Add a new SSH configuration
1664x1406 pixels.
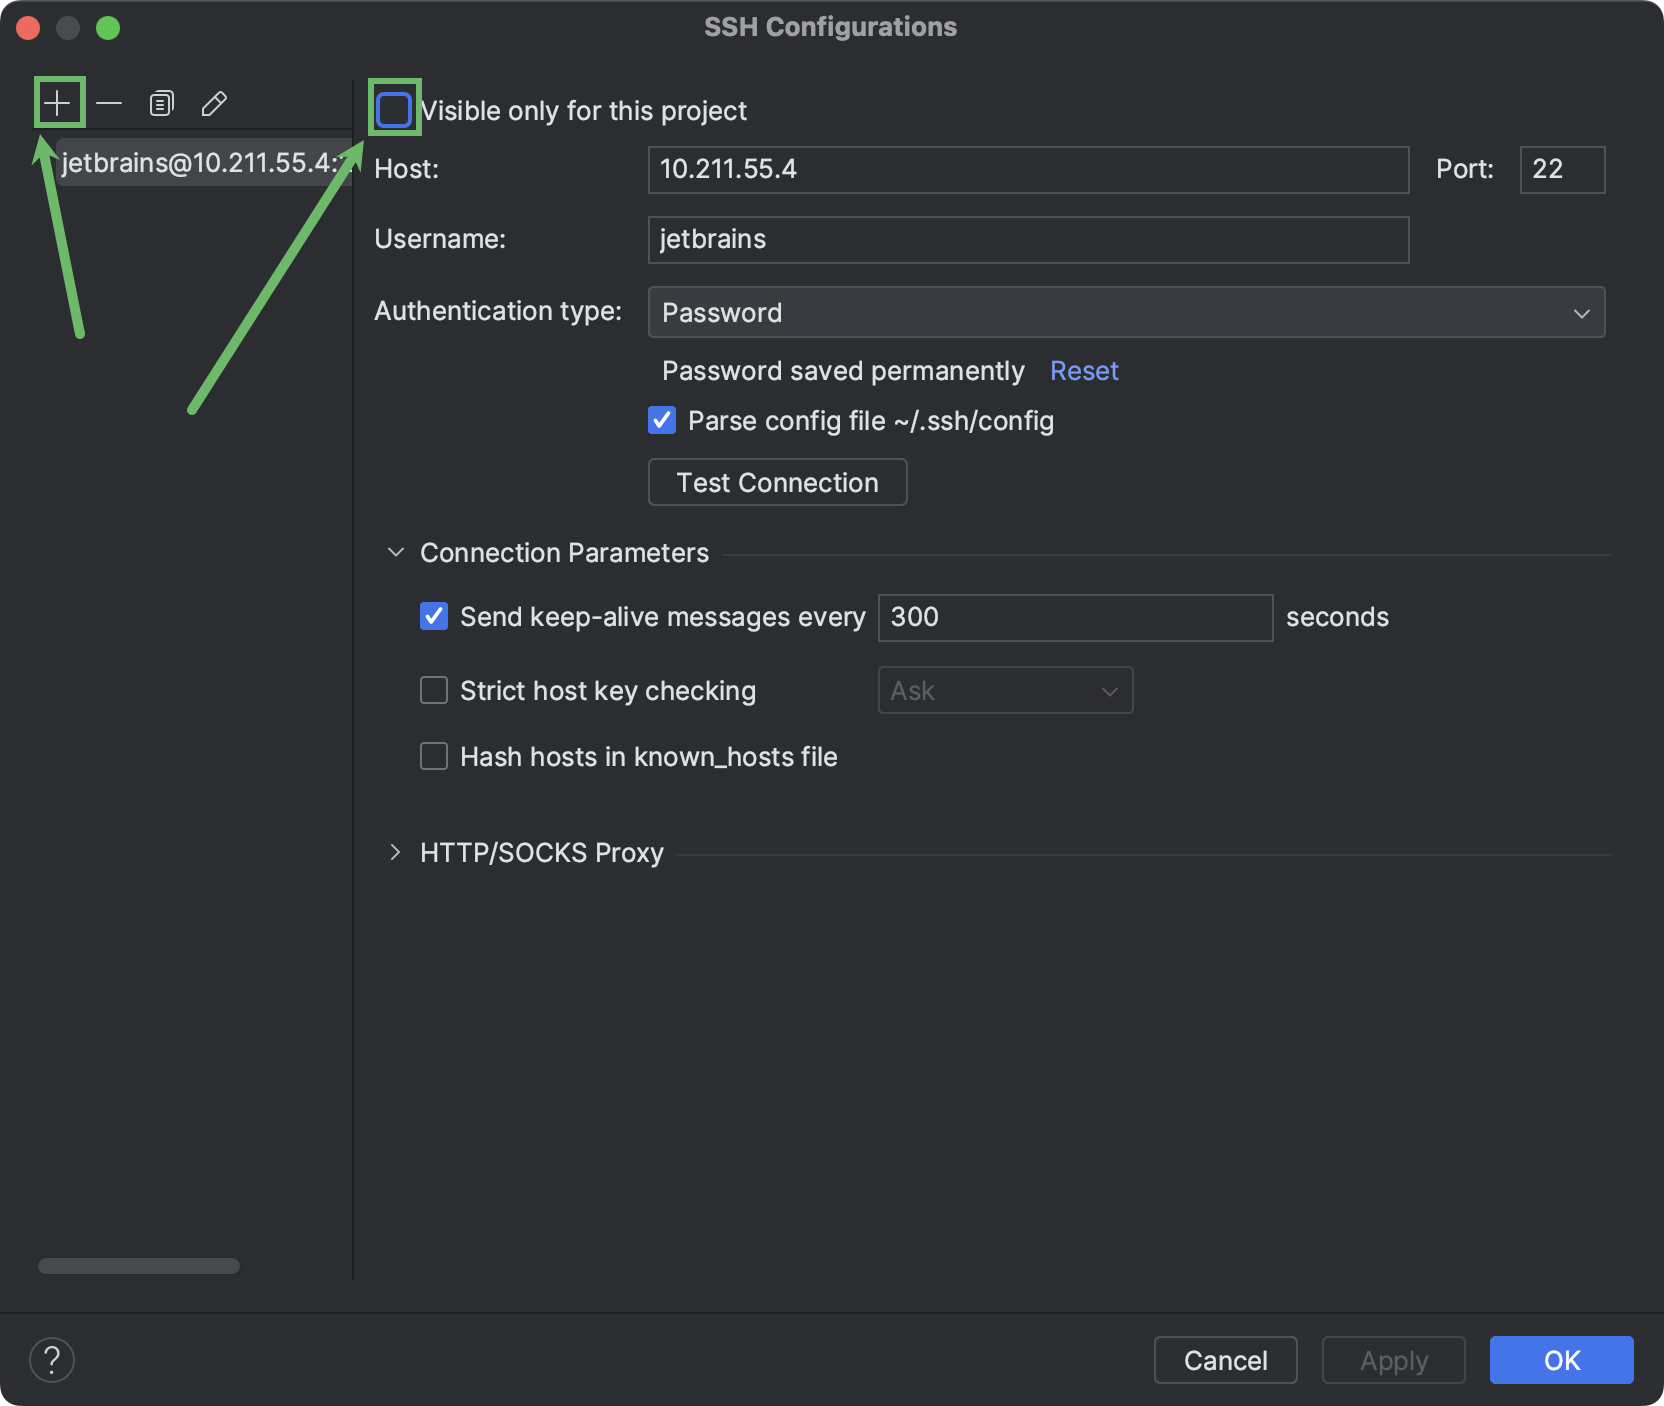pos(57,102)
